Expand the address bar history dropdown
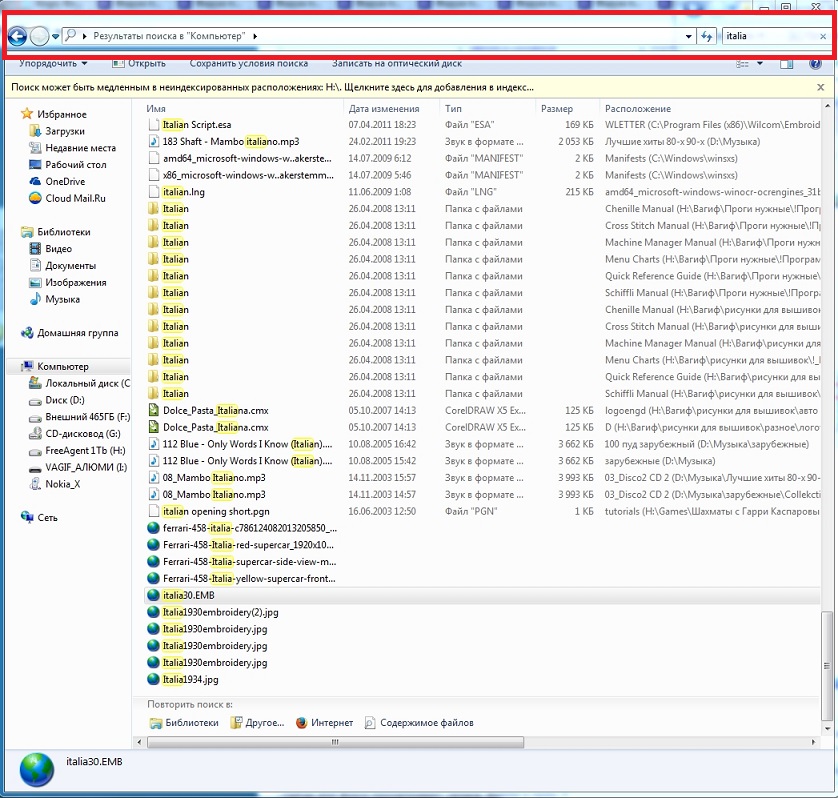The image size is (838, 798). point(689,37)
